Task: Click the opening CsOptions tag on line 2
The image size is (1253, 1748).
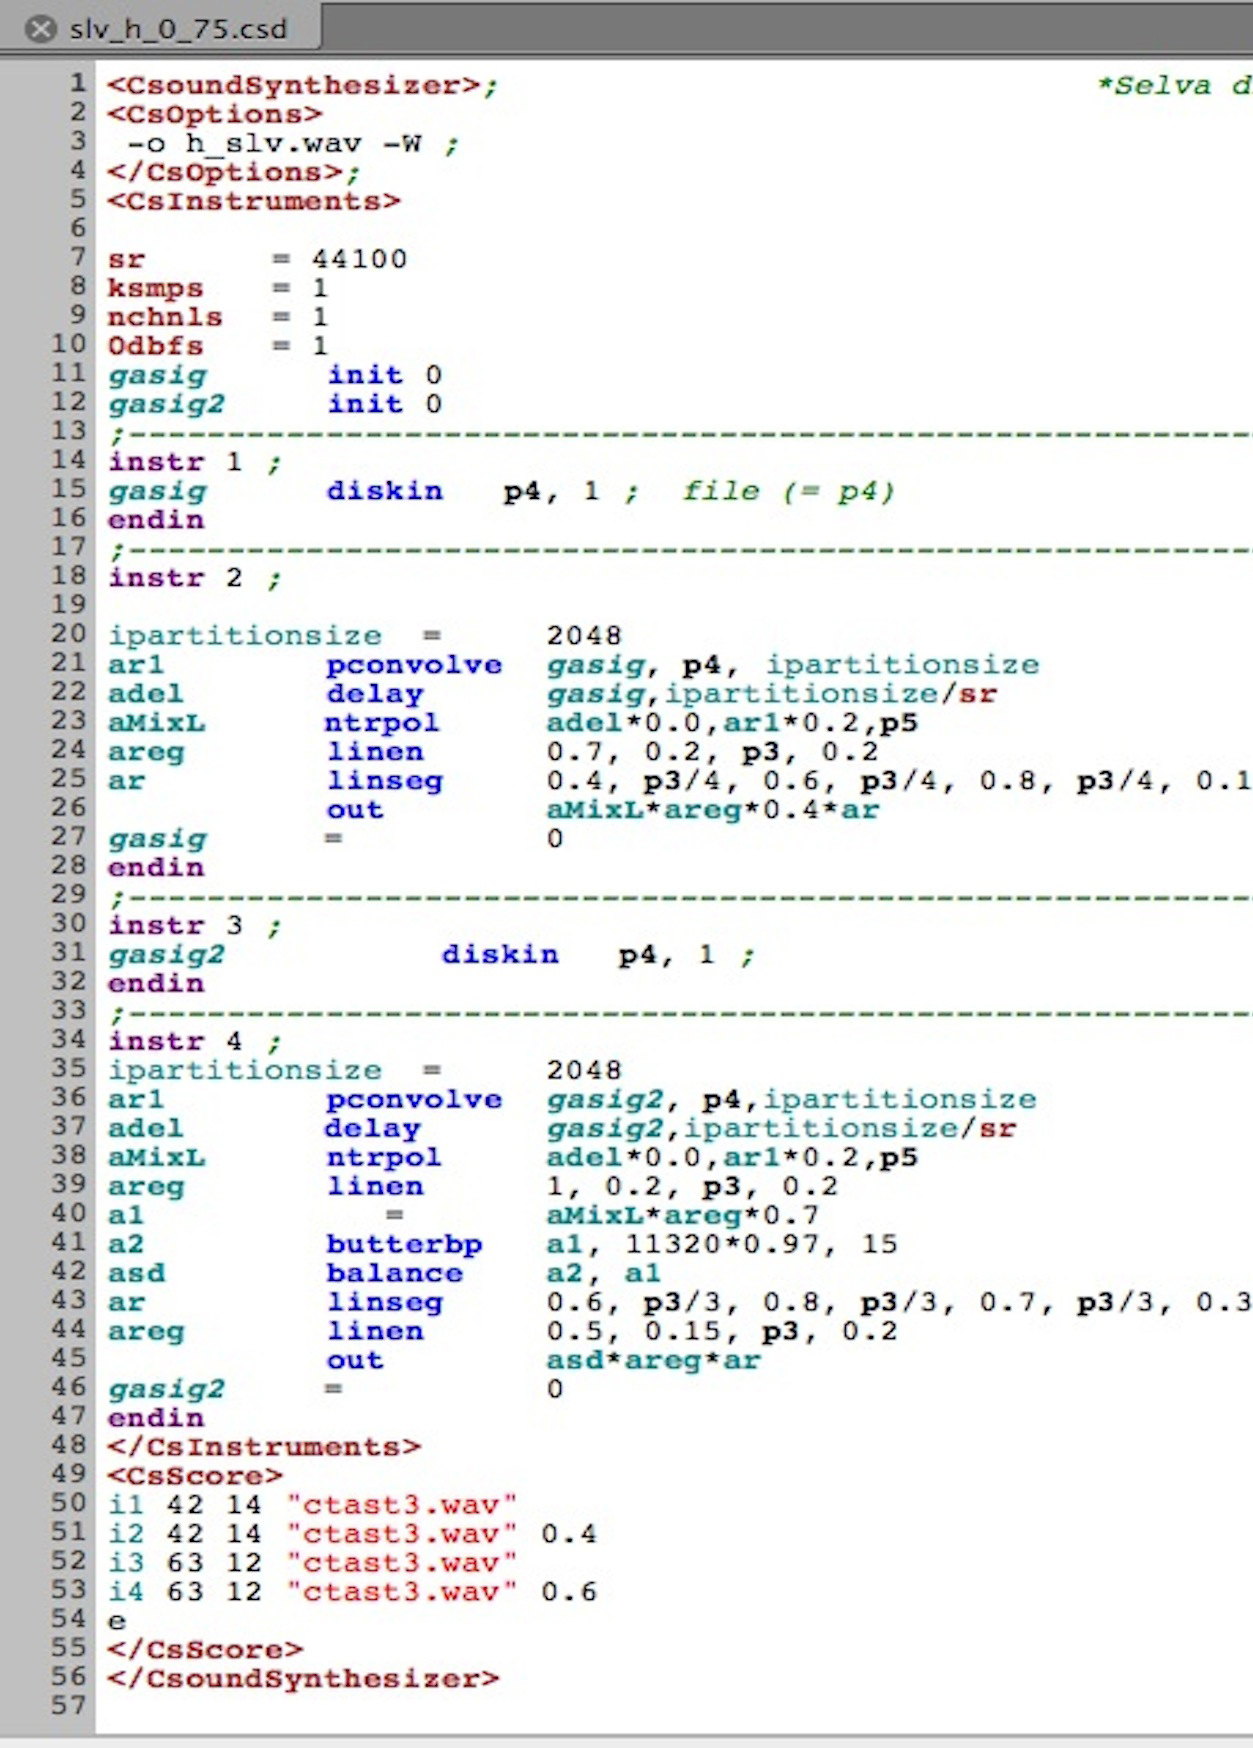Action: click(x=214, y=114)
